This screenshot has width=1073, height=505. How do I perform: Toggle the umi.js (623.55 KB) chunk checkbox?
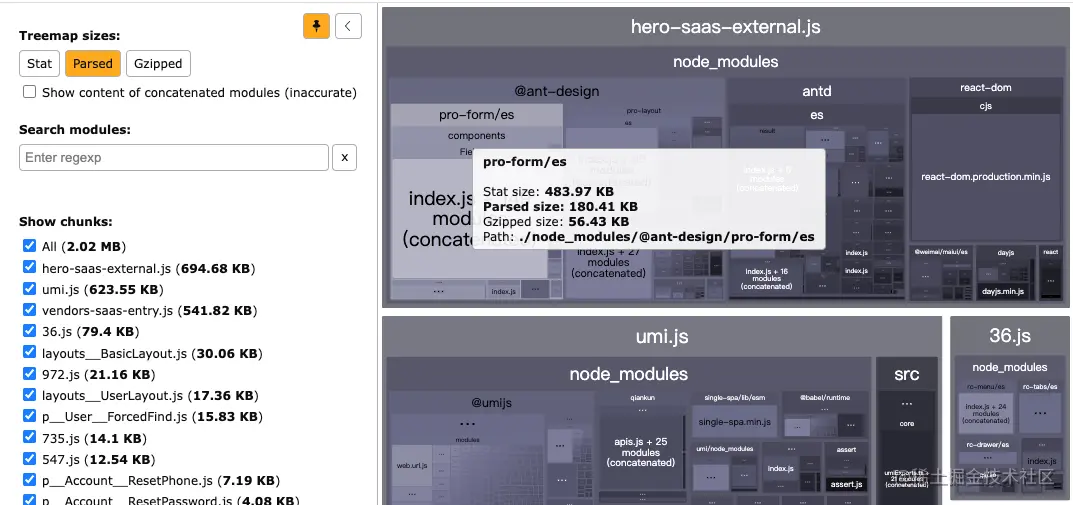(x=29, y=288)
